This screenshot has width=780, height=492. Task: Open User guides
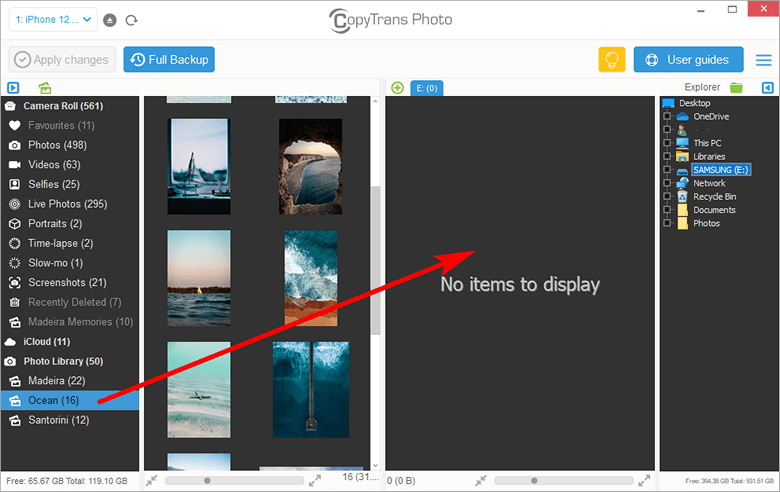point(688,60)
